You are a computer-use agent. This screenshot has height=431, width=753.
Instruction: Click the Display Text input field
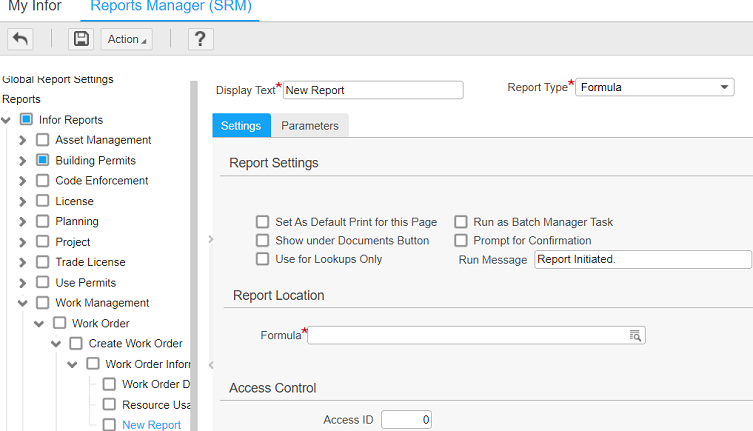372,90
